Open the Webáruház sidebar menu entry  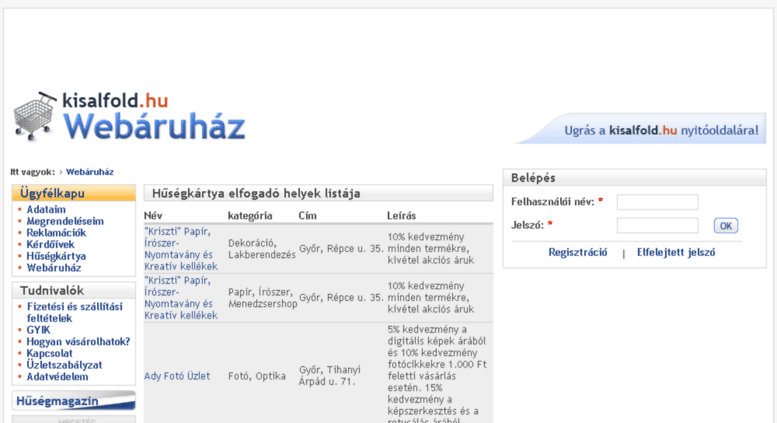[x=54, y=268]
